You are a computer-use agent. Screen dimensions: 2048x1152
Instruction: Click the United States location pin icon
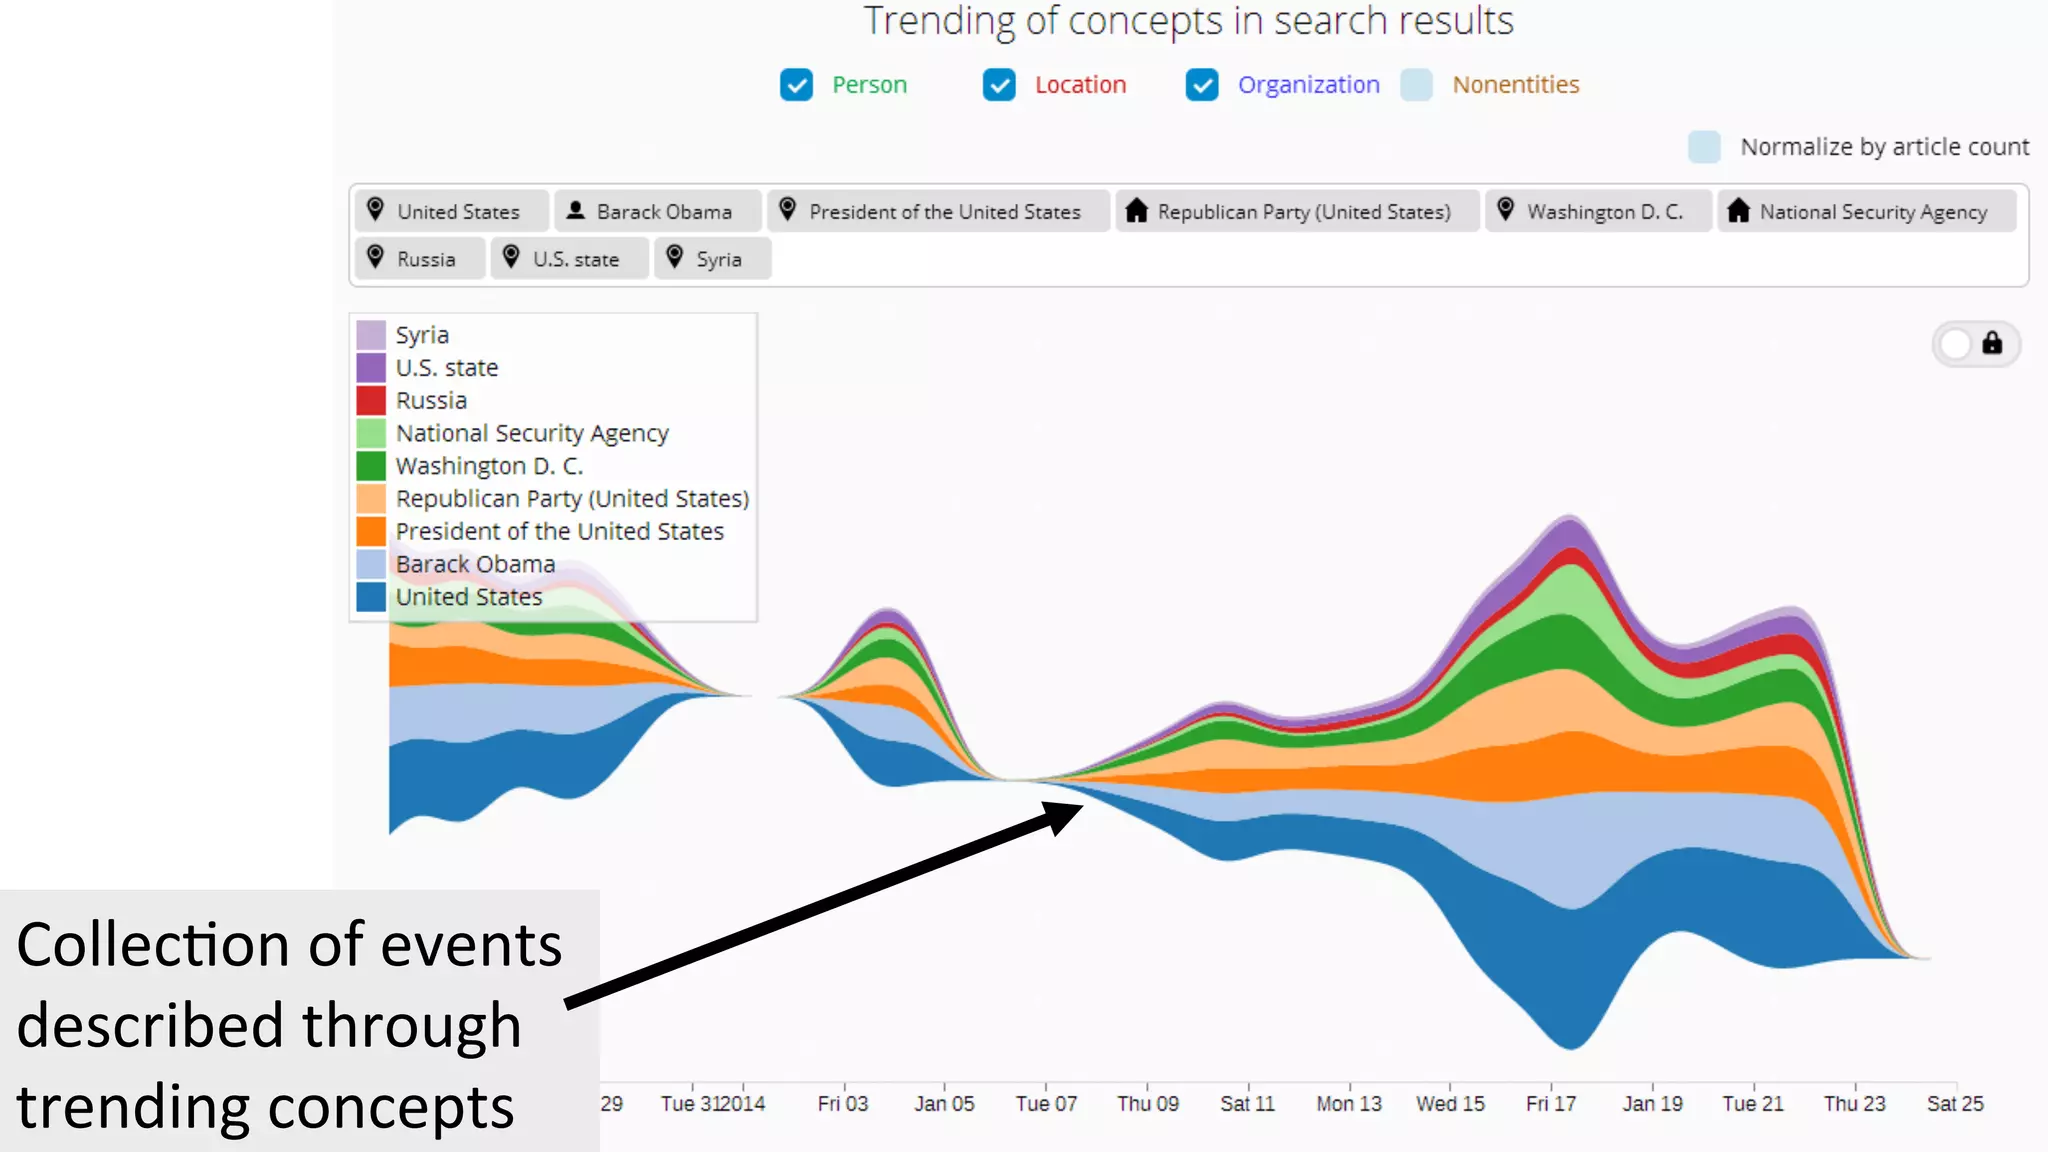375,209
